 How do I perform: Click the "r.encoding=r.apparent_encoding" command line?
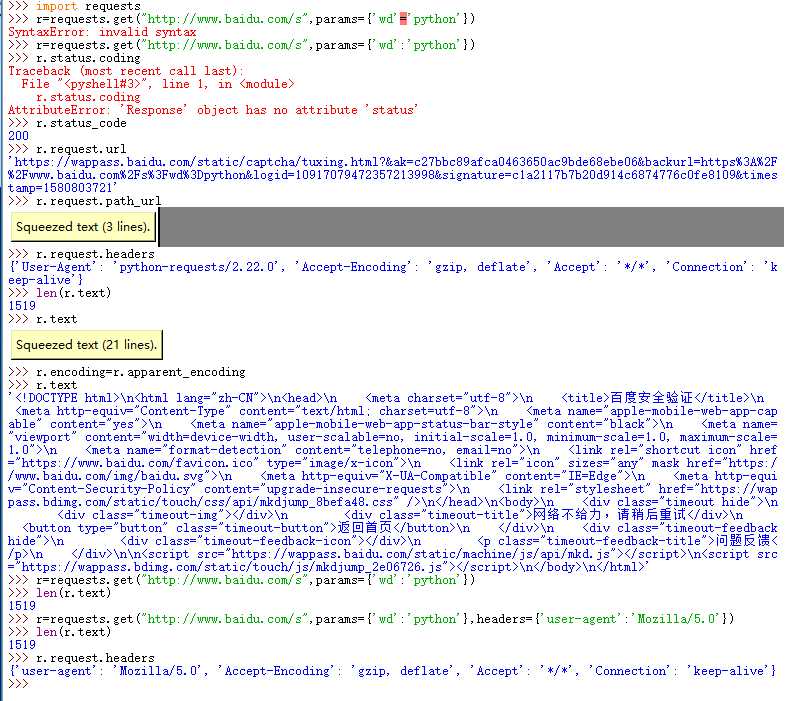click(x=141, y=373)
